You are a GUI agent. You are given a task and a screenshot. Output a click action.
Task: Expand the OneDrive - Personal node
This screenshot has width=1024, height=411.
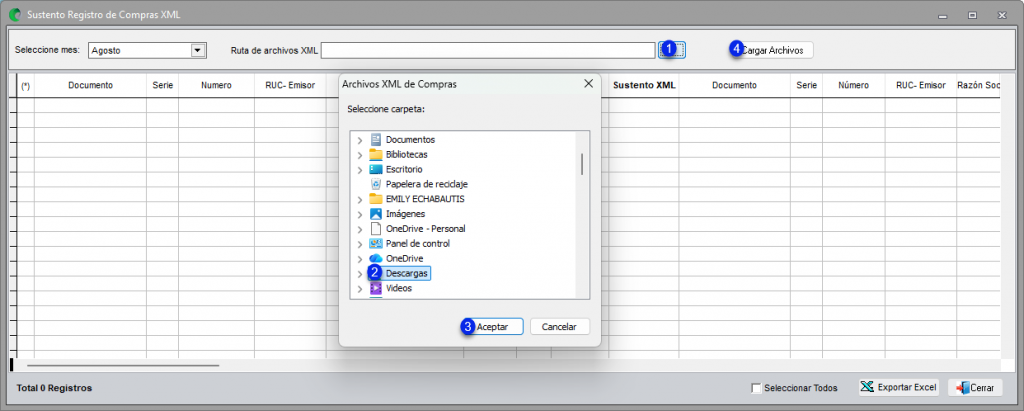359,229
